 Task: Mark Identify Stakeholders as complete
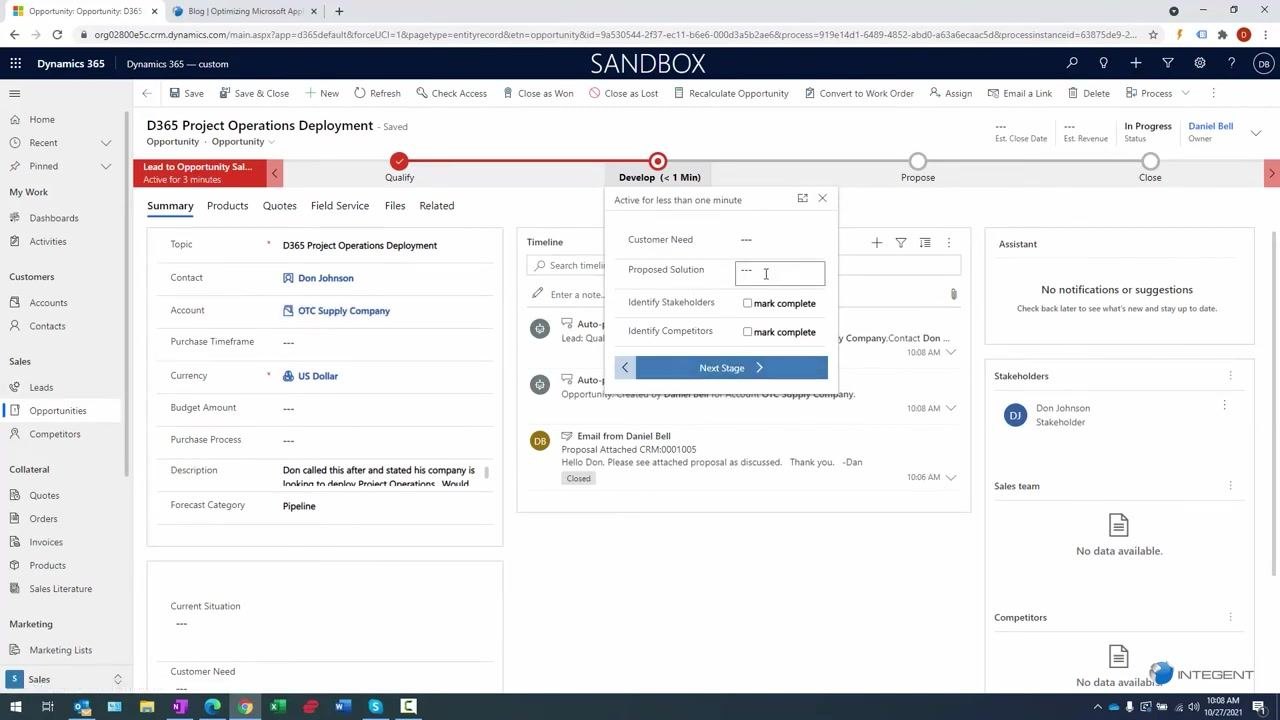click(747, 303)
